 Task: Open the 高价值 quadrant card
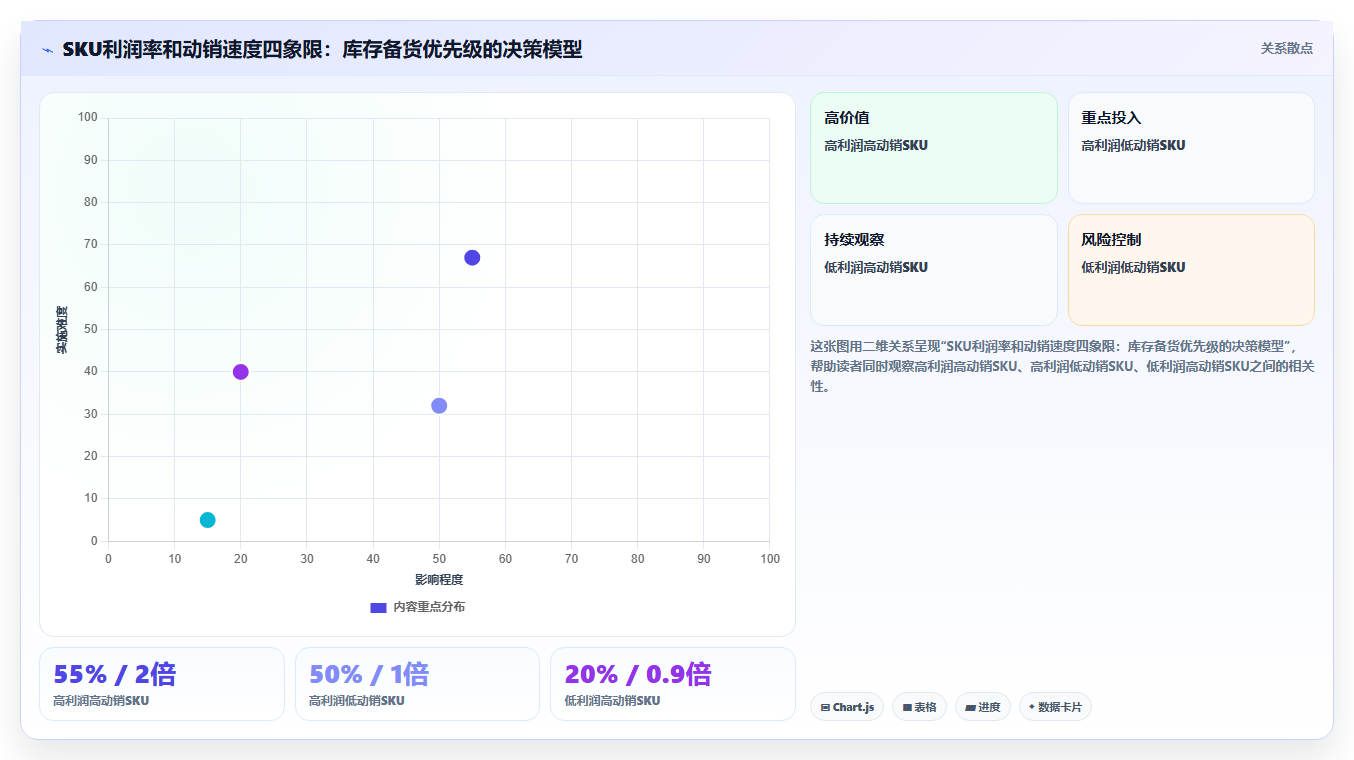pos(933,148)
